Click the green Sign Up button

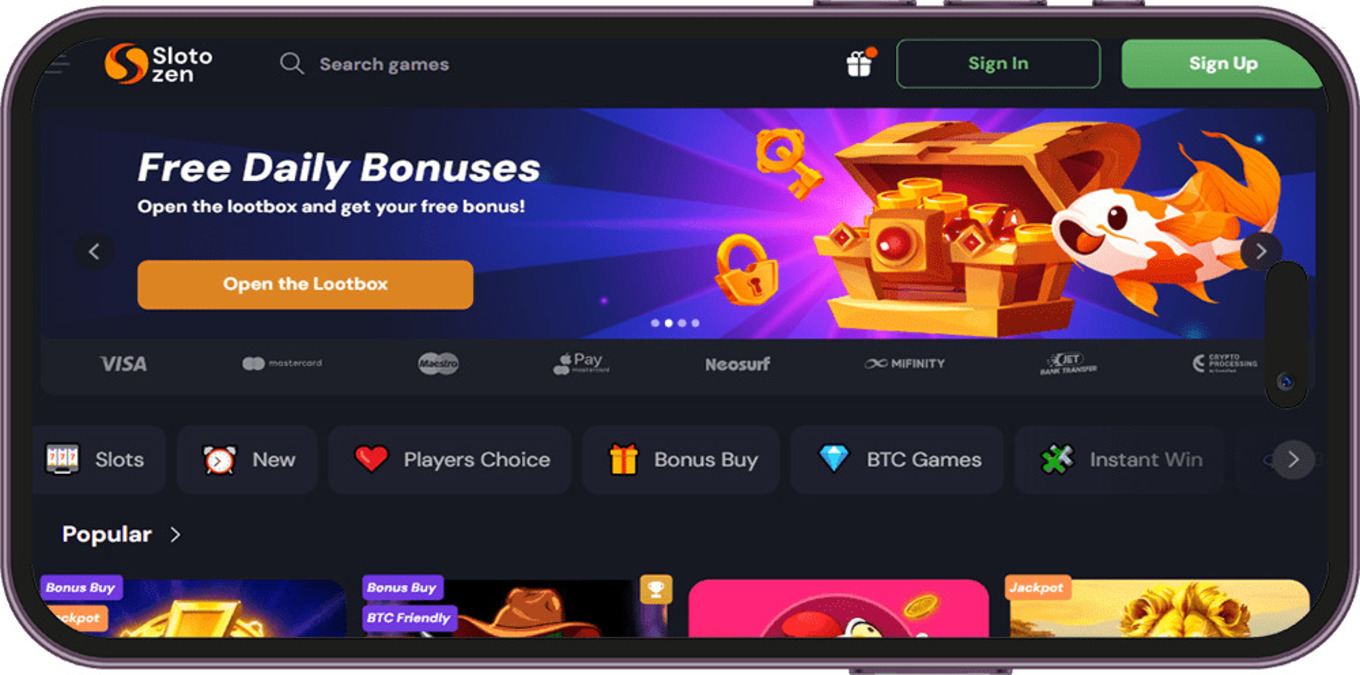pos(1222,64)
